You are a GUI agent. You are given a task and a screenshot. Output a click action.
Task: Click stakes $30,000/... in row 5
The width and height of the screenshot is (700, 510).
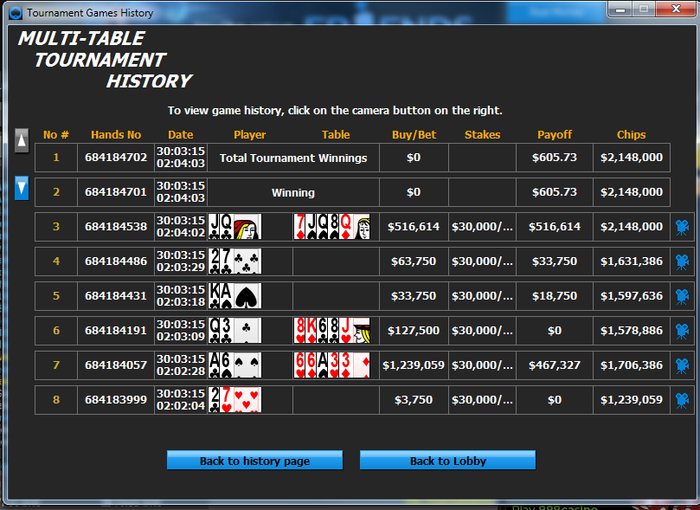click(482, 296)
